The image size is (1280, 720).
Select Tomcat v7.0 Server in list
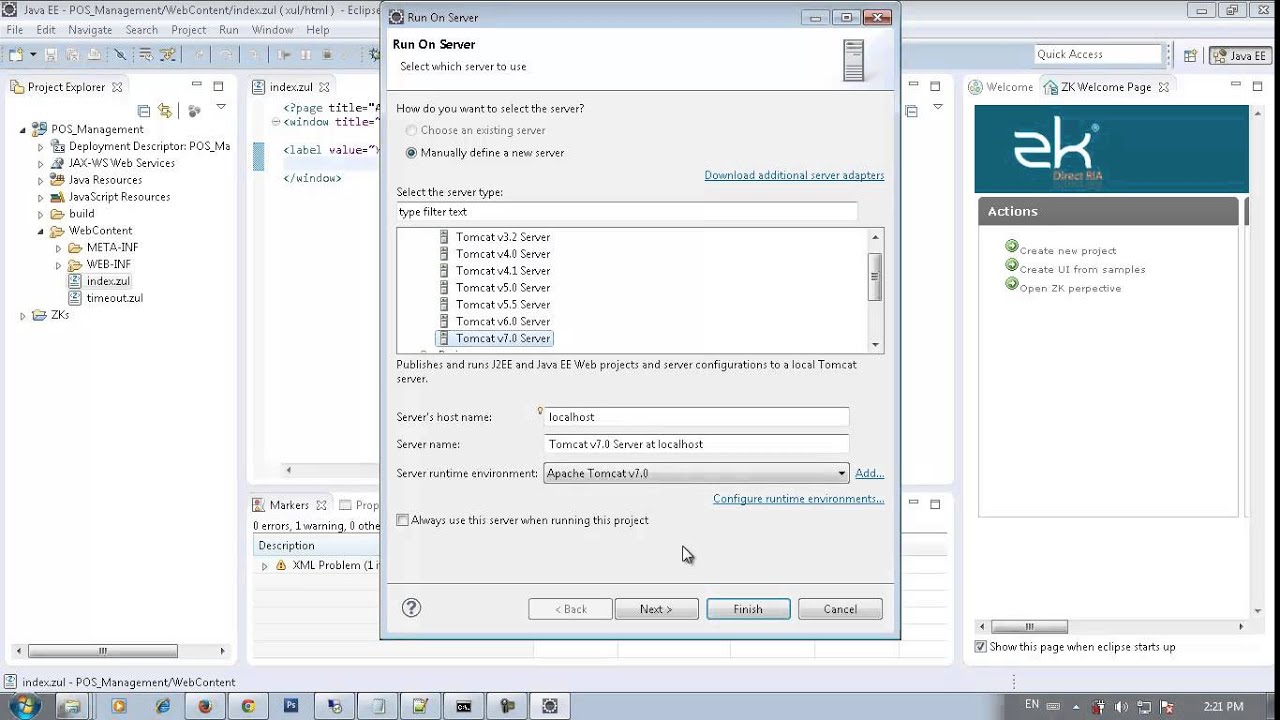(x=503, y=338)
